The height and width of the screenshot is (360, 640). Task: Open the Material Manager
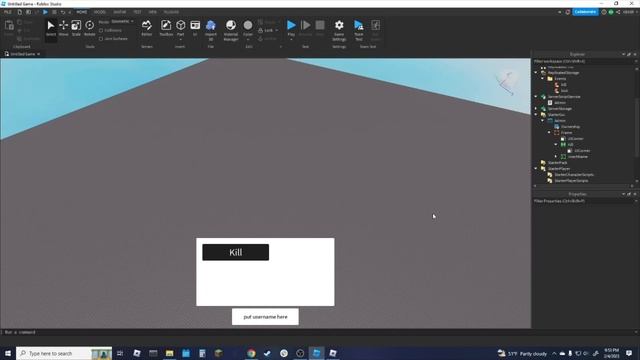(231, 30)
